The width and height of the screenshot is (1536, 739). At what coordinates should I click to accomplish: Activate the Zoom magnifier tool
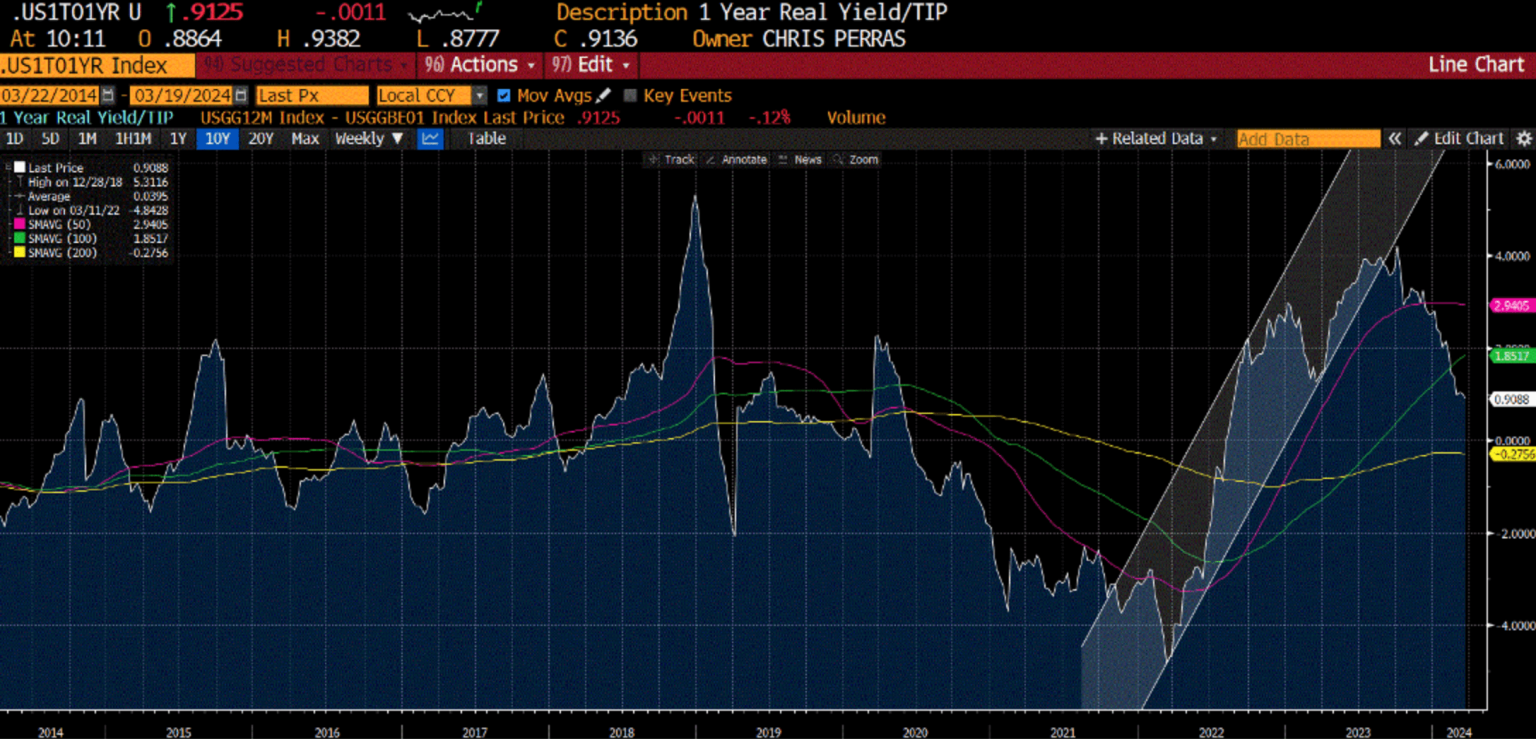click(x=858, y=159)
